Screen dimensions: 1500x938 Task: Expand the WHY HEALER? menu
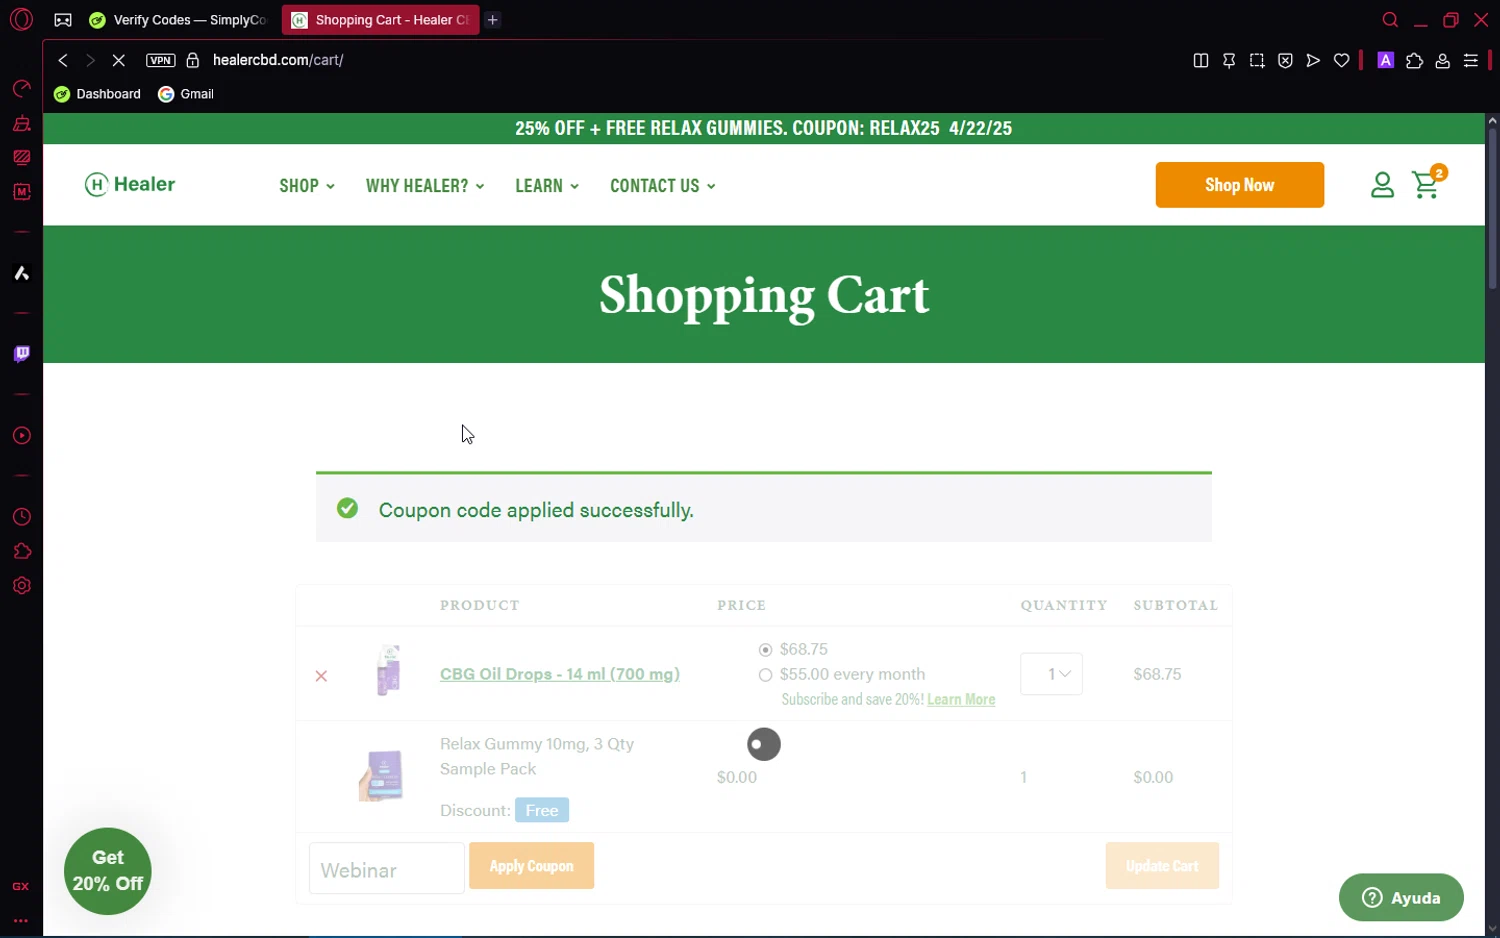click(x=425, y=186)
